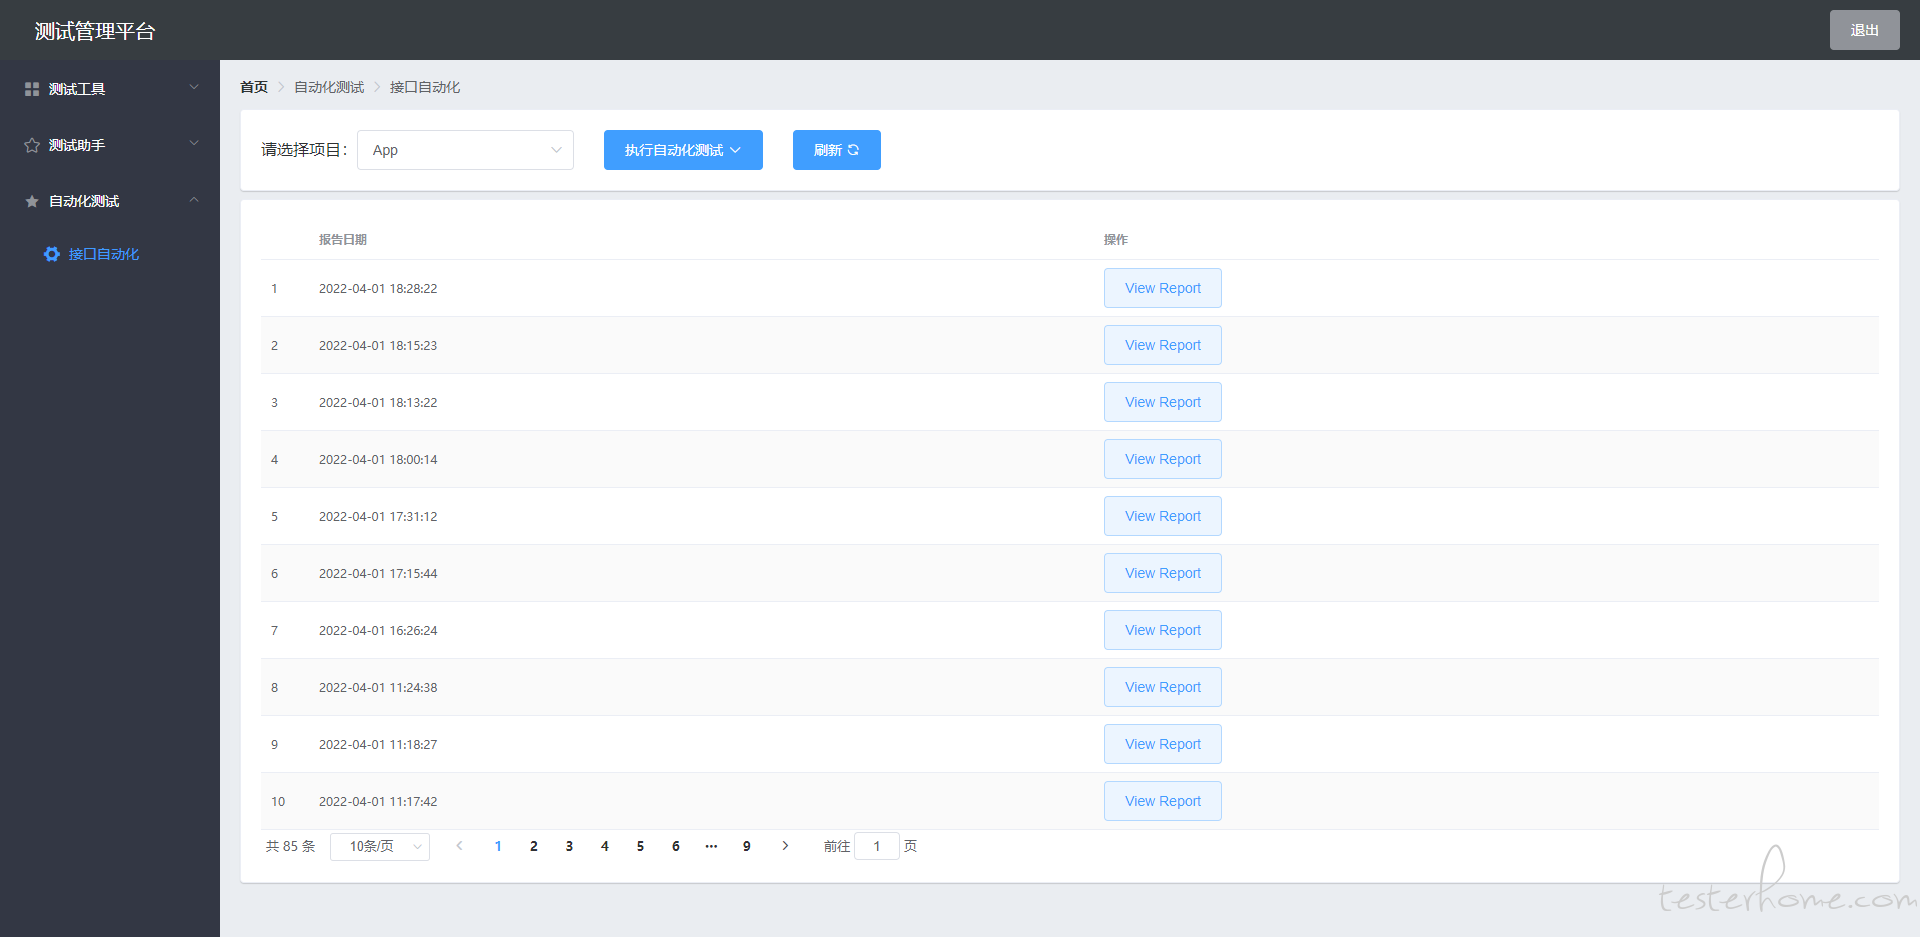Go to pagination page 5
Image resolution: width=1920 pixels, height=937 pixels.
click(640, 846)
